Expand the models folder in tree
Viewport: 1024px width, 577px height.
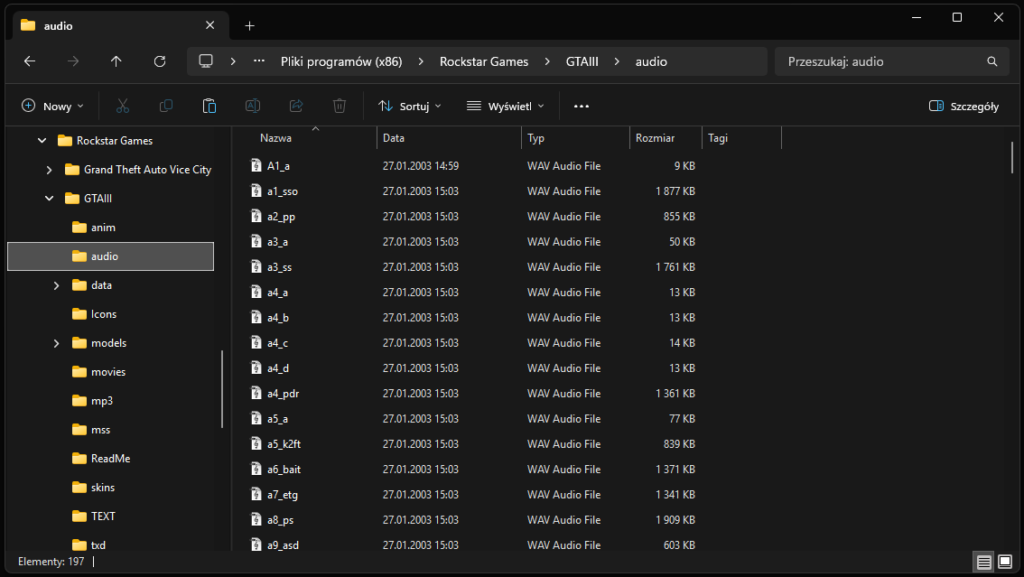click(x=57, y=343)
